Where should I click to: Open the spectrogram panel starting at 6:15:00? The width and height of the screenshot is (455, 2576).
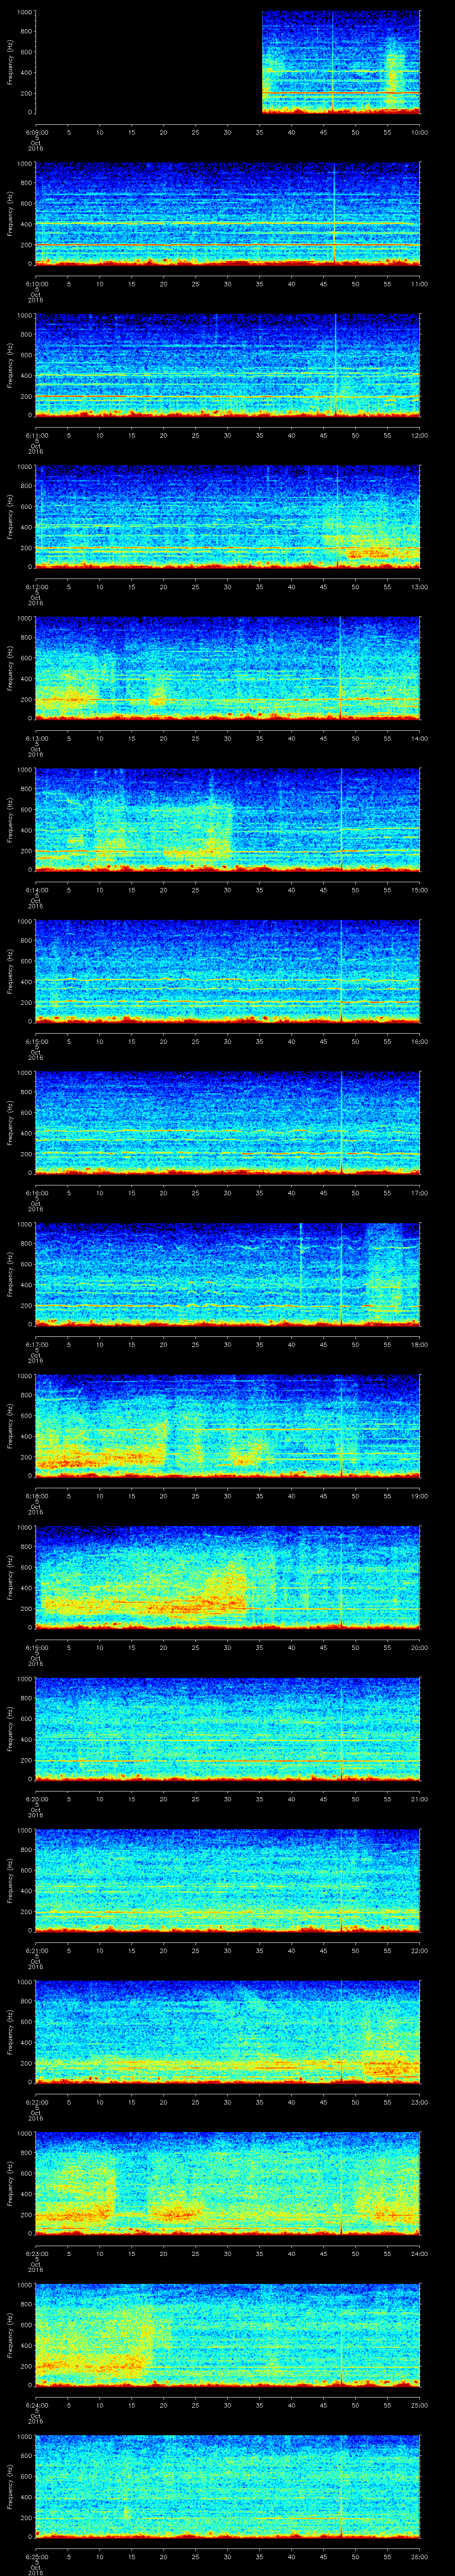(x=228, y=971)
